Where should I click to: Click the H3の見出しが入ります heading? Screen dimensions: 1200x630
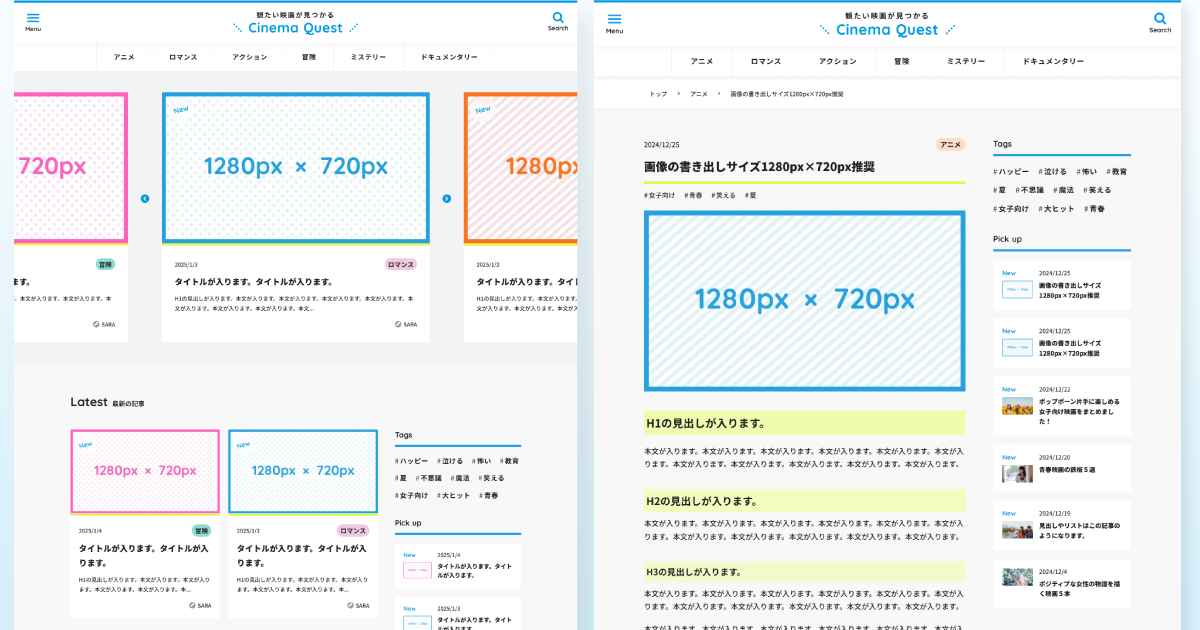click(x=804, y=572)
